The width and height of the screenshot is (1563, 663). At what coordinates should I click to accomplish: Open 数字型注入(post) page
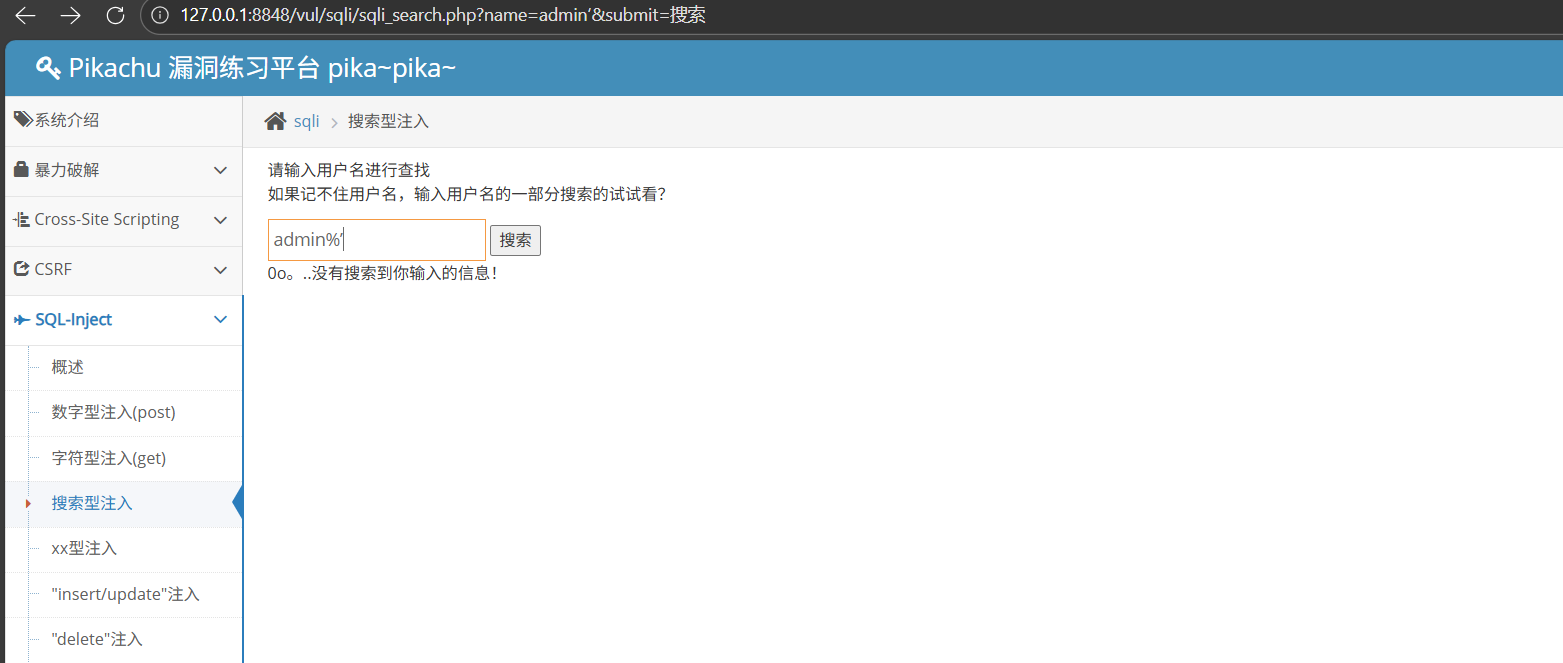coord(113,412)
